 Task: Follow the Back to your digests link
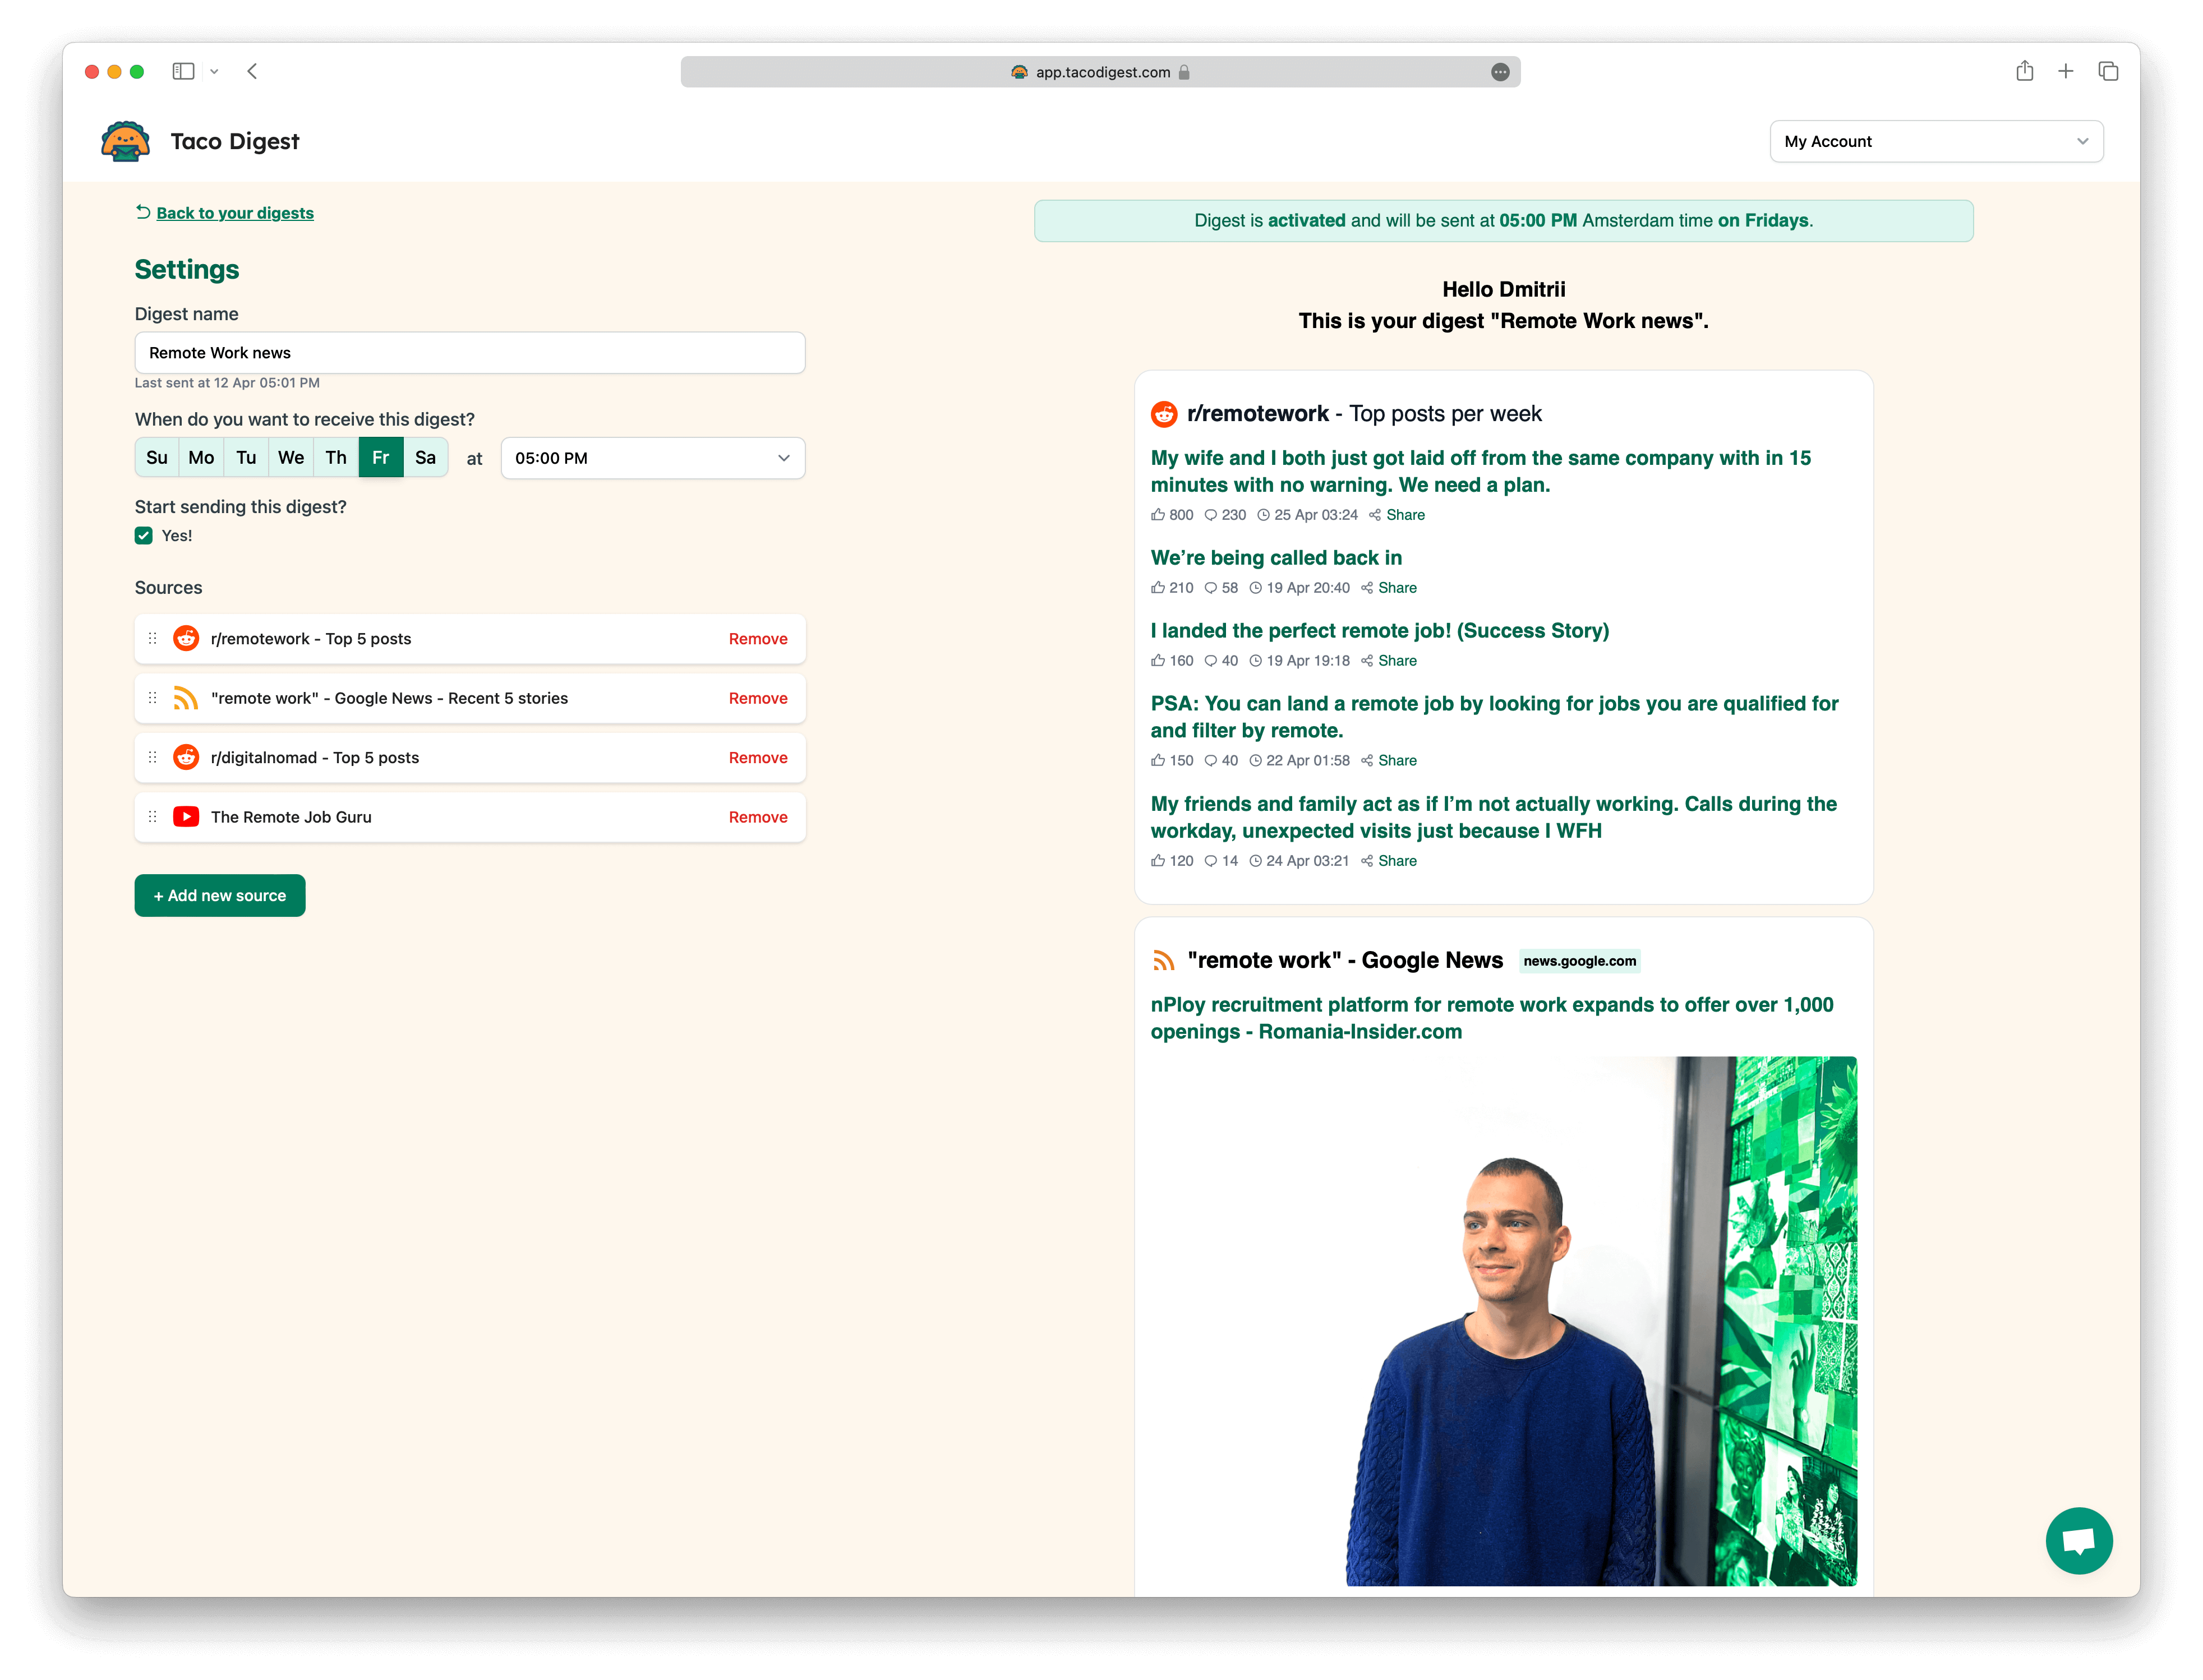[234, 213]
